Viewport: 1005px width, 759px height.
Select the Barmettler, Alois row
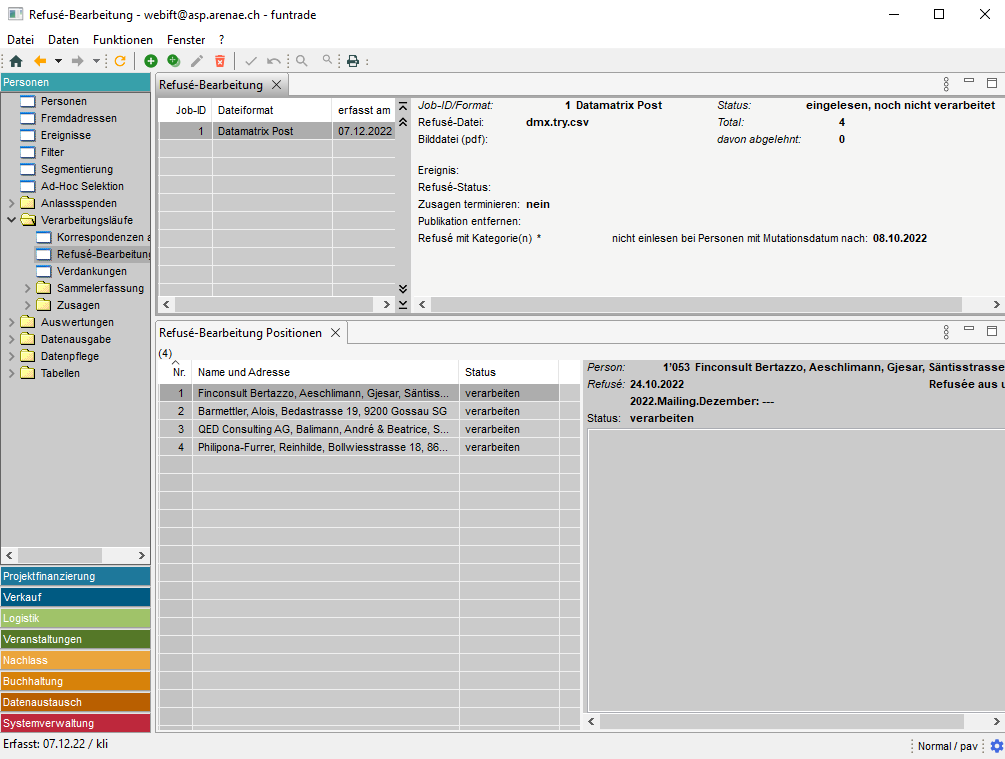322,411
